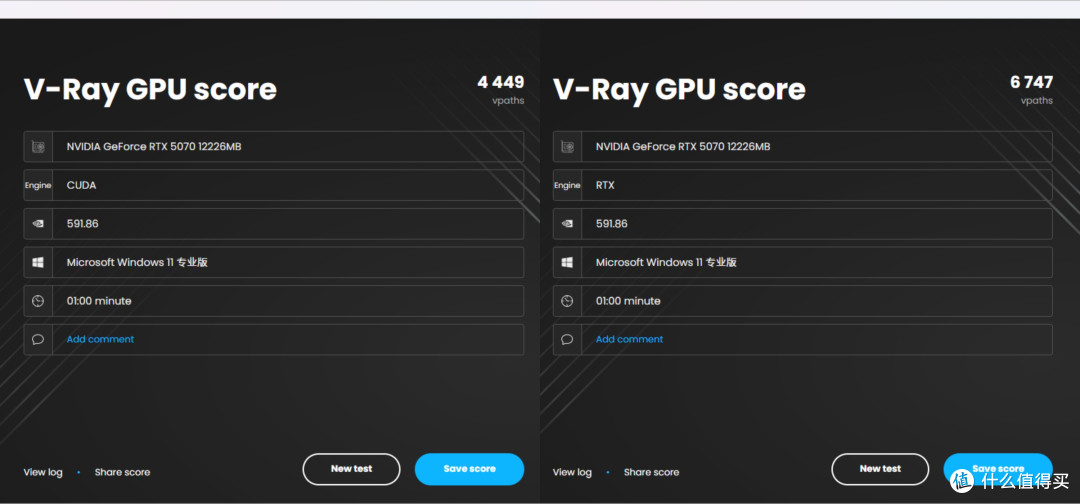Click the RTX engine value
Screen dimensions: 1080x504
pos(605,185)
